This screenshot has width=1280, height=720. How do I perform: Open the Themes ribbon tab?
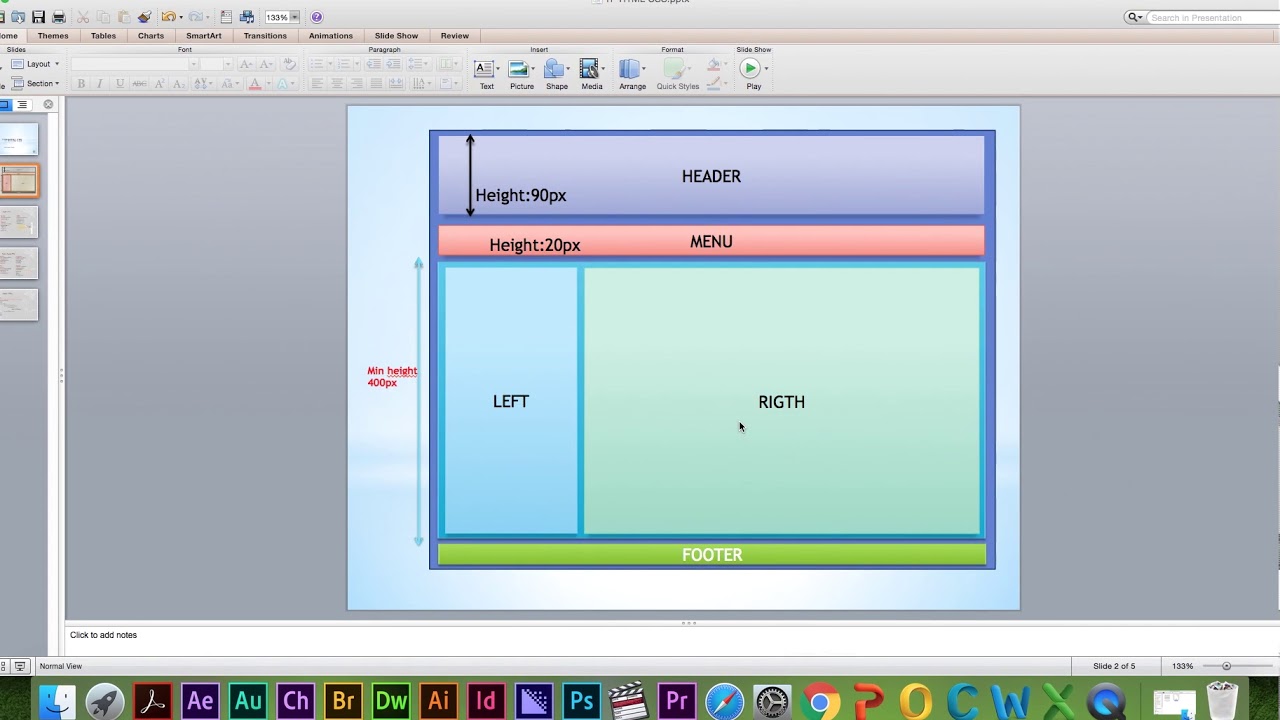click(53, 36)
